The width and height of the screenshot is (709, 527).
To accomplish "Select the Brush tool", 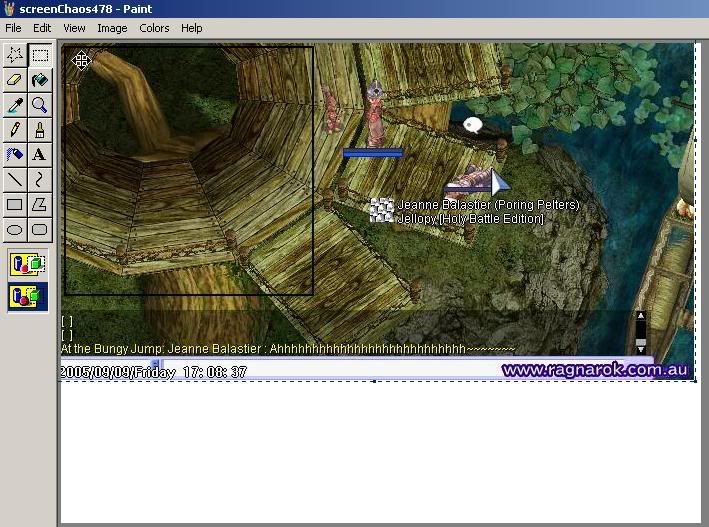I will 40,130.
